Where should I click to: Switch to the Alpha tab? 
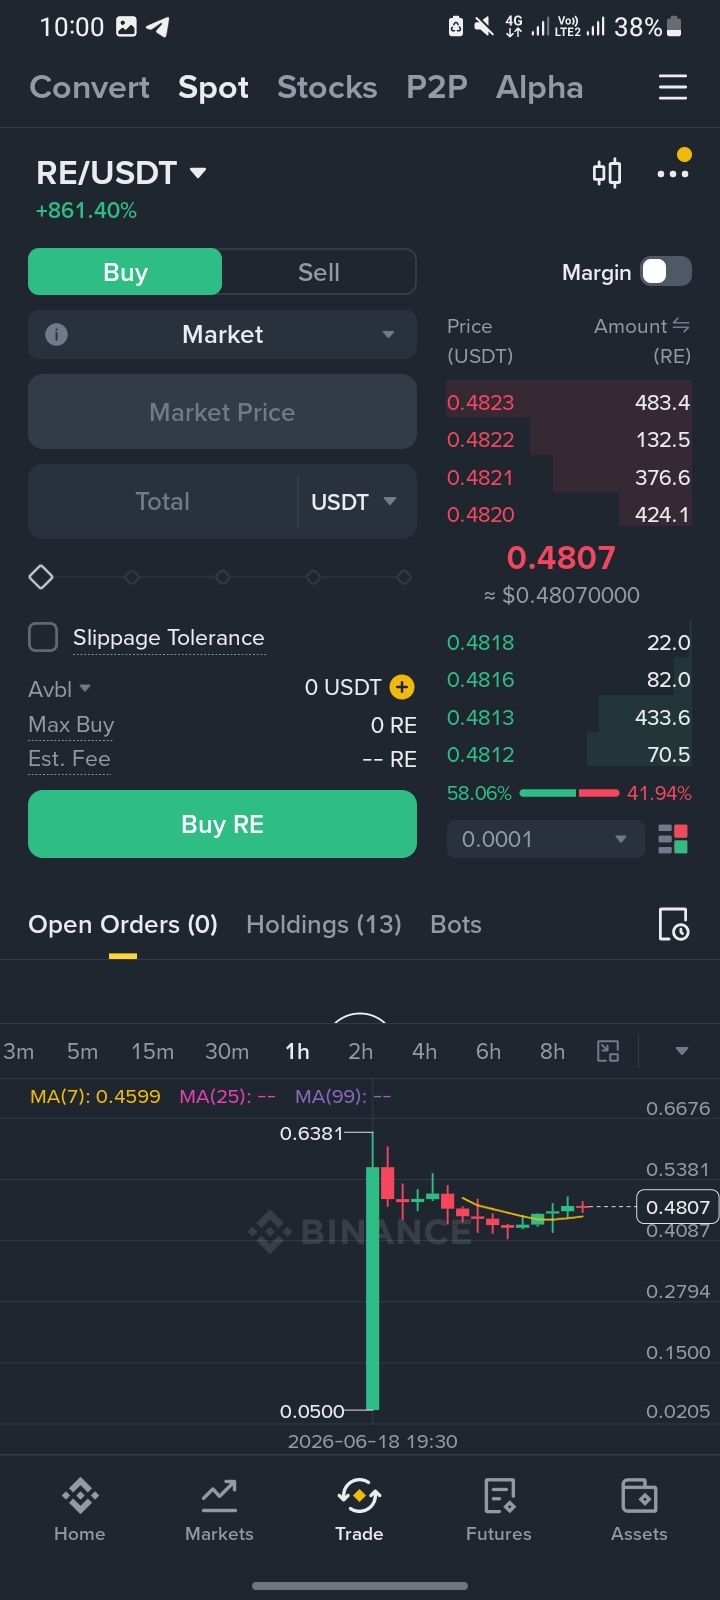coord(539,87)
